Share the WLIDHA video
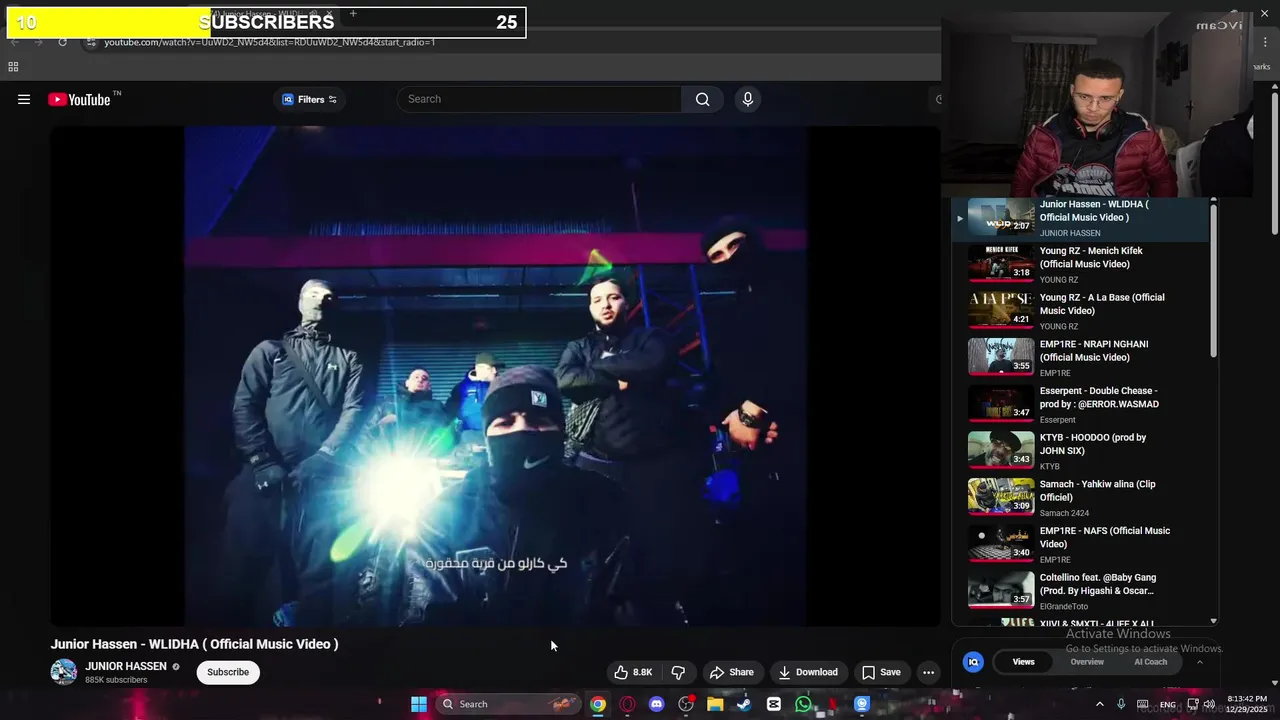 click(732, 672)
